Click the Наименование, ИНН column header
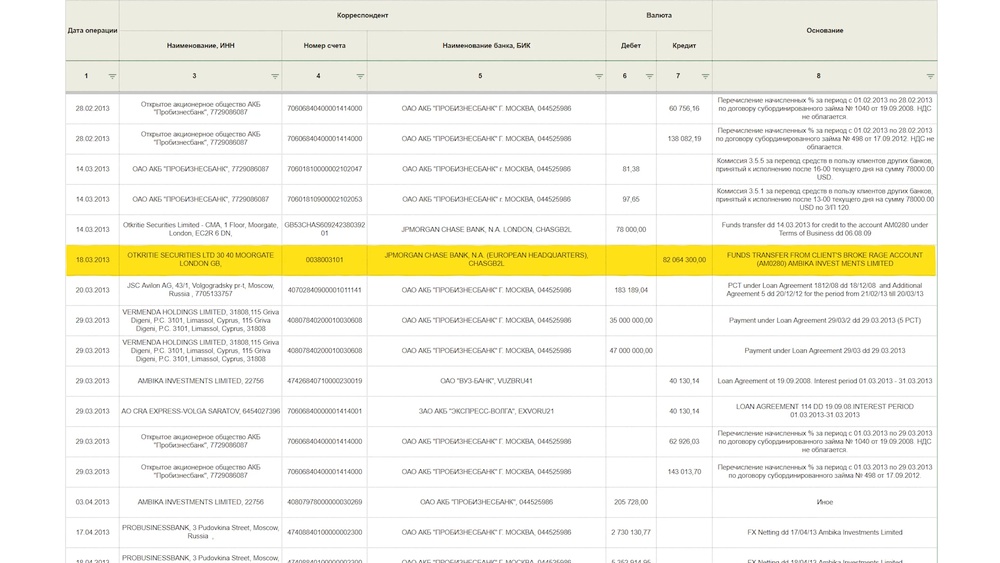This screenshot has height=563, width=1000. 200,46
